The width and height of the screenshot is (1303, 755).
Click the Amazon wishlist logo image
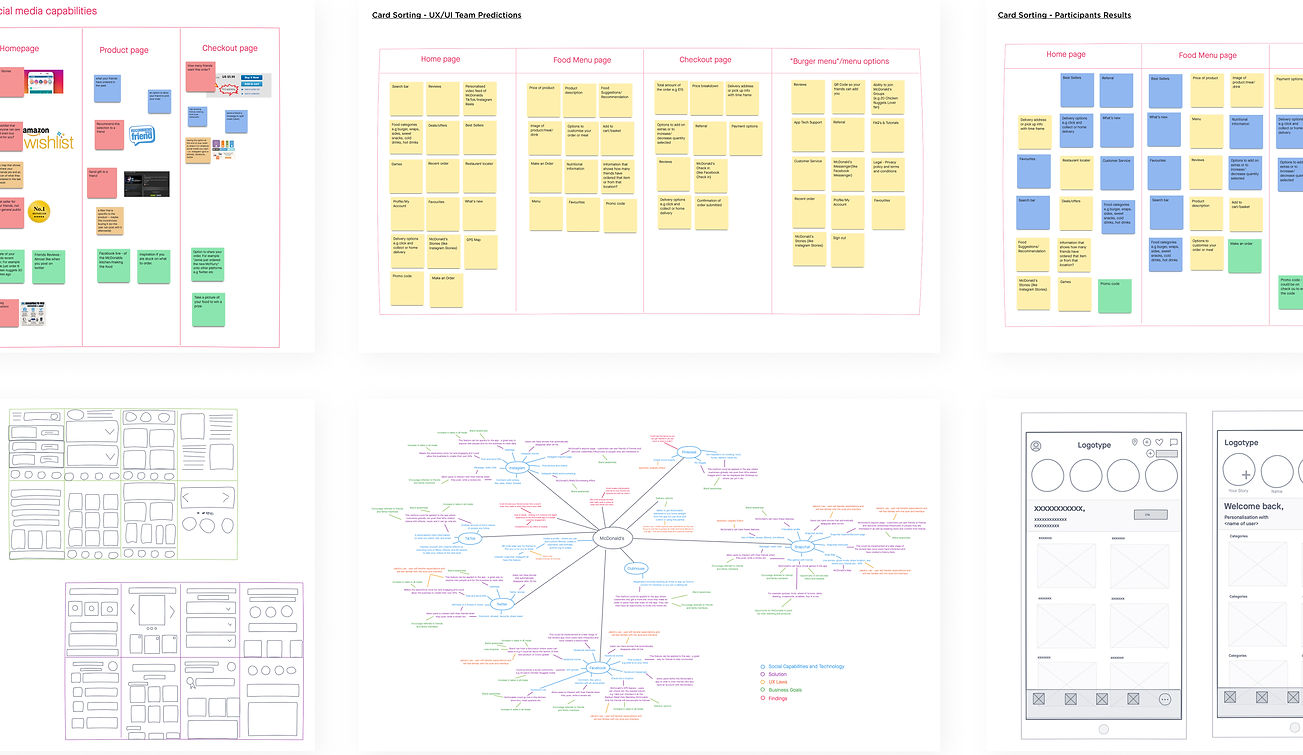(x=46, y=138)
